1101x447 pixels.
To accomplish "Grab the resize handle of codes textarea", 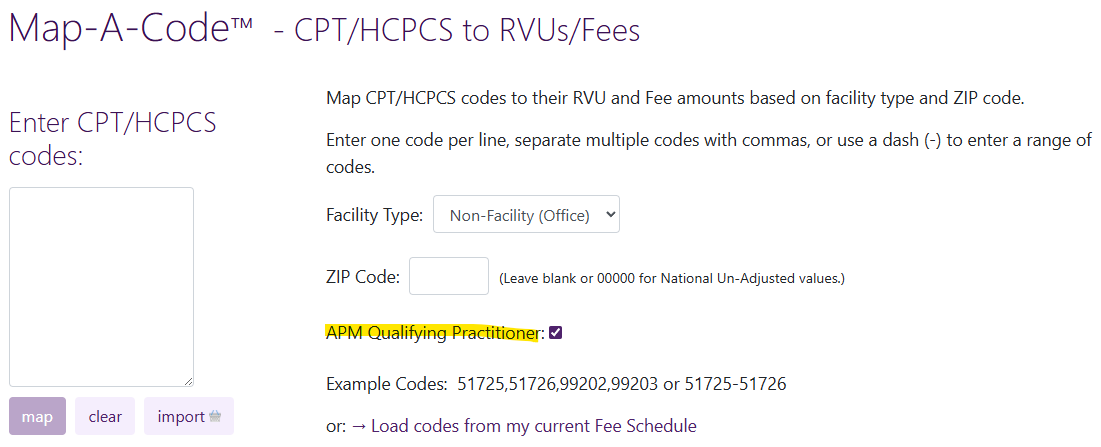I will [x=188, y=380].
